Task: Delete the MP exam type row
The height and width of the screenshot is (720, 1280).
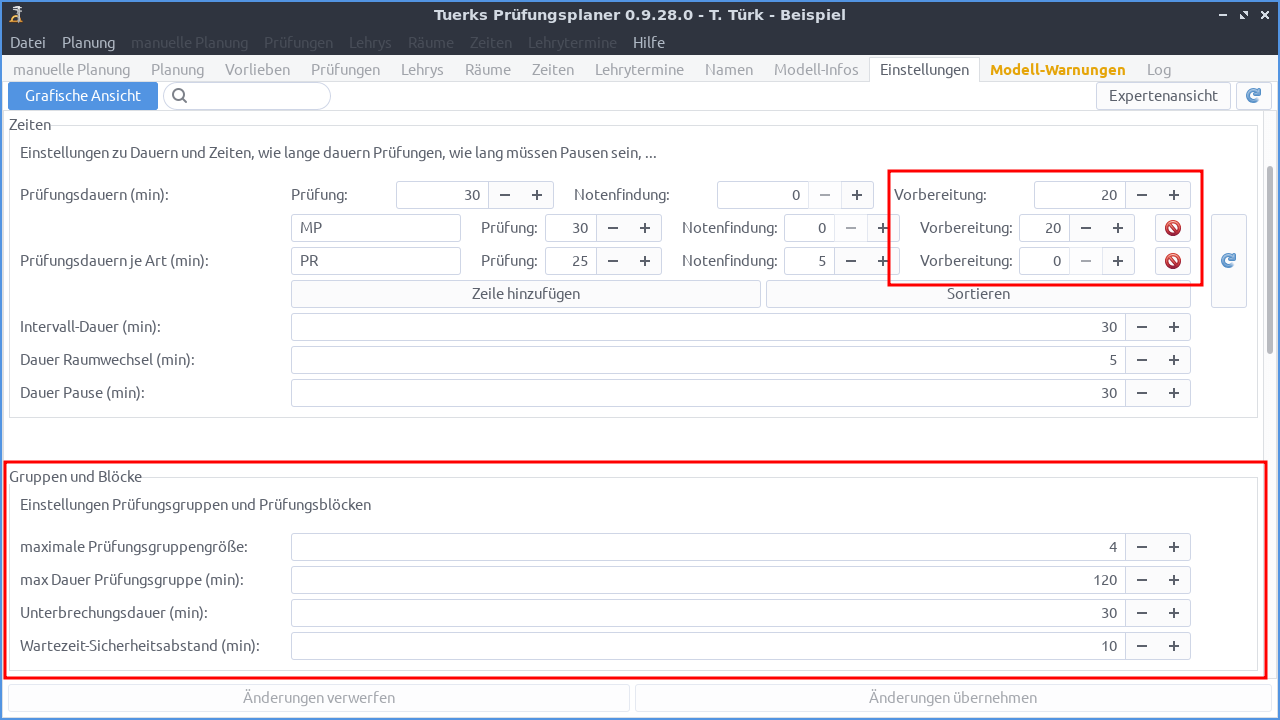Action: pyautogui.click(x=1173, y=228)
